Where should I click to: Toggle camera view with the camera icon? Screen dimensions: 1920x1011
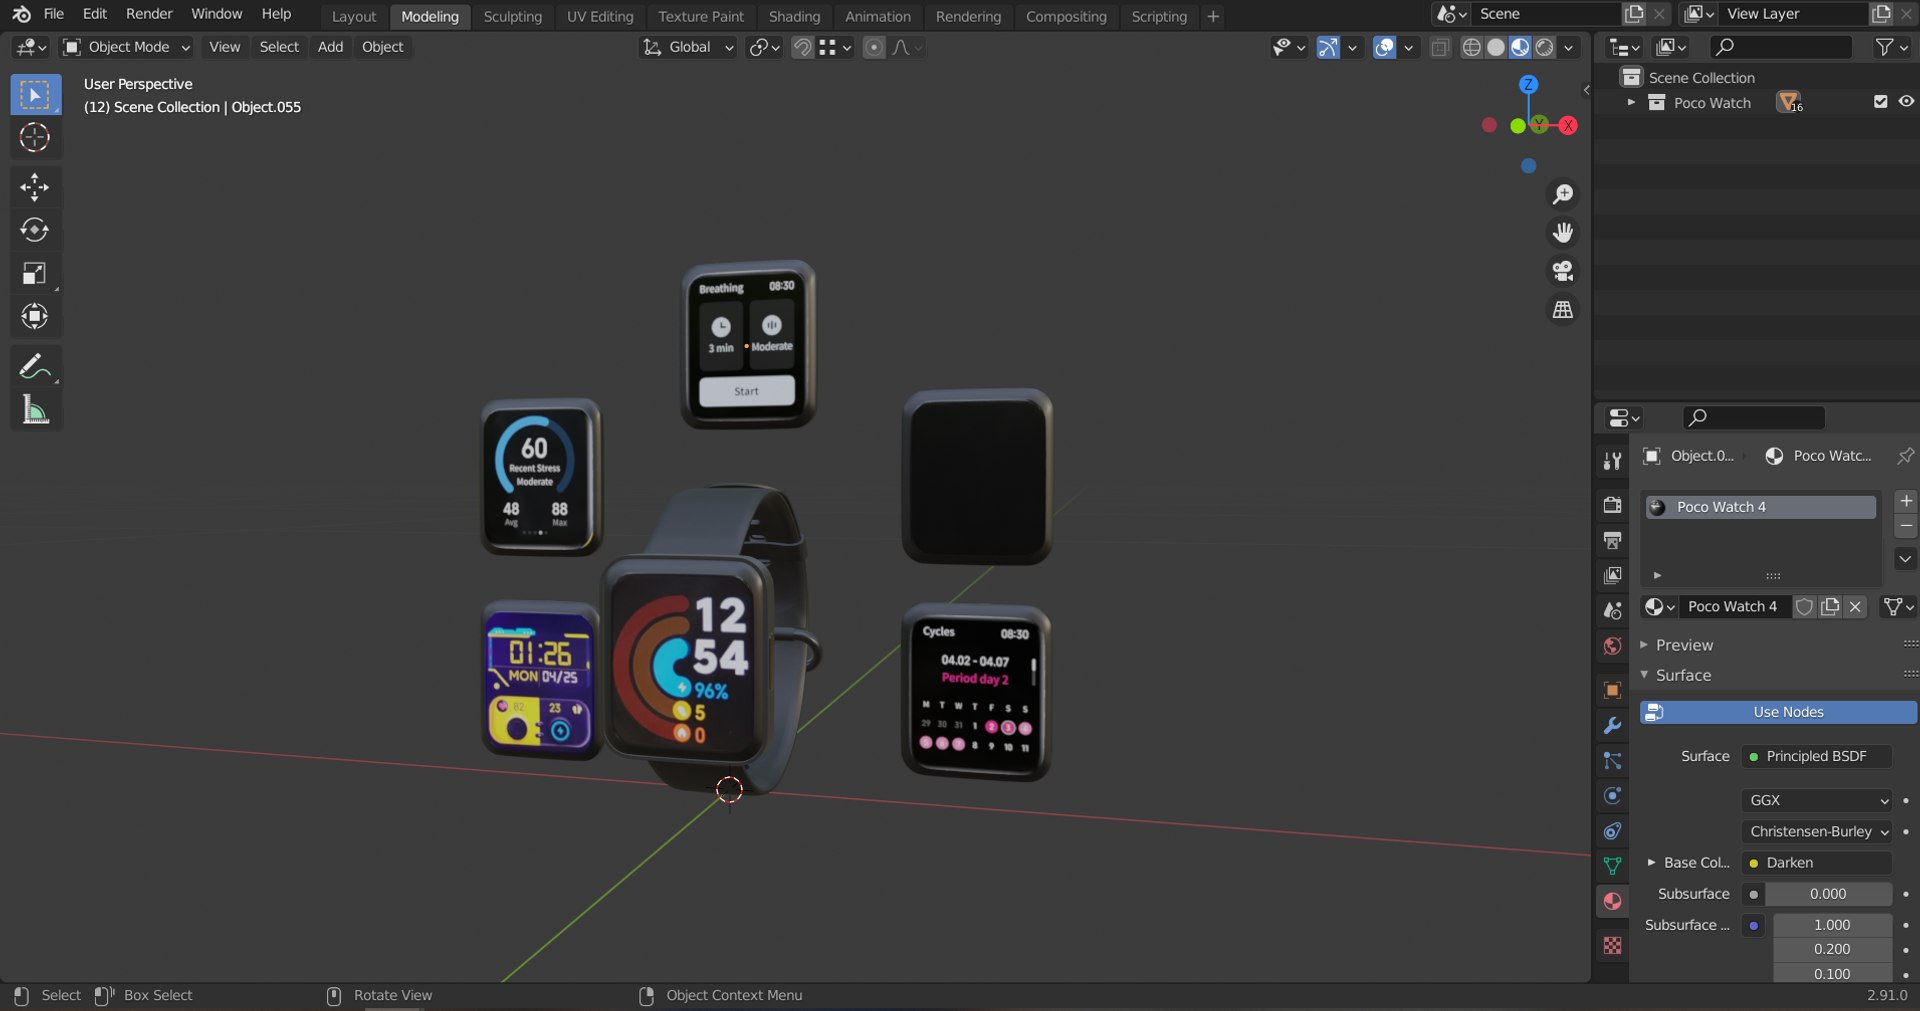(x=1562, y=271)
